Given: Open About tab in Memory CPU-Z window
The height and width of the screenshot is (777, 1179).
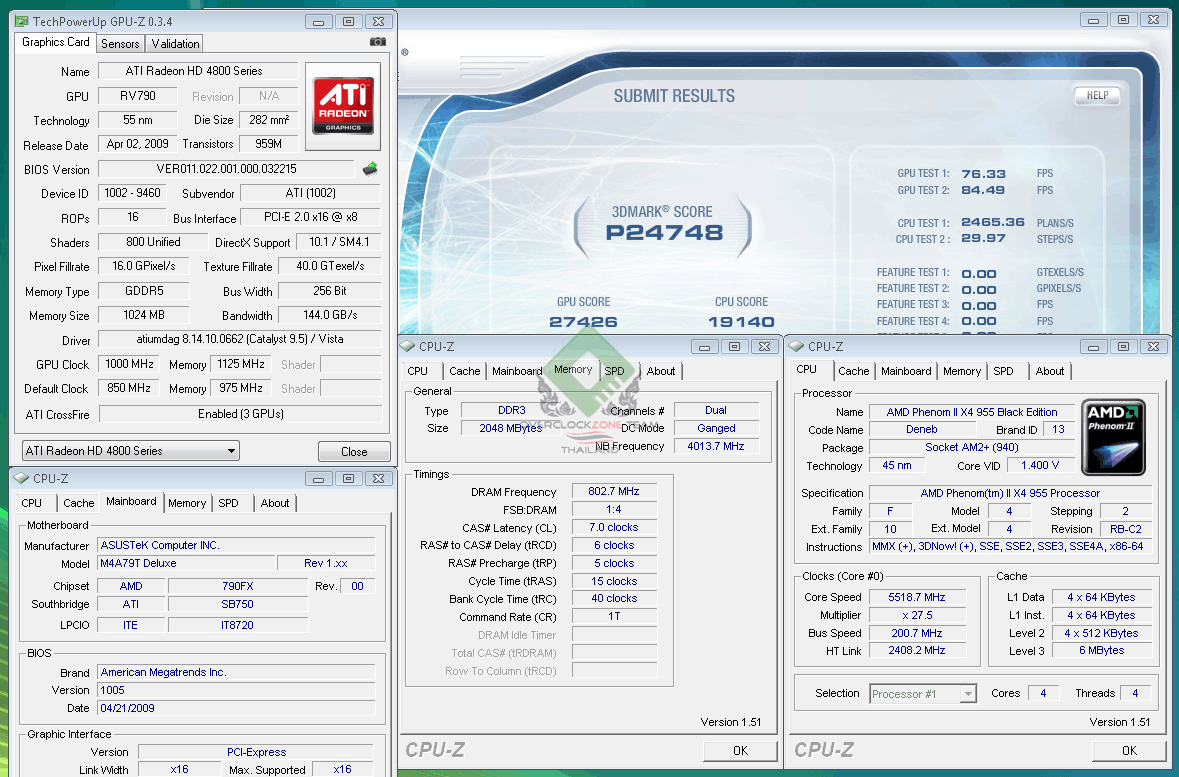Looking at the screenshot, I should tap(661, 371).
